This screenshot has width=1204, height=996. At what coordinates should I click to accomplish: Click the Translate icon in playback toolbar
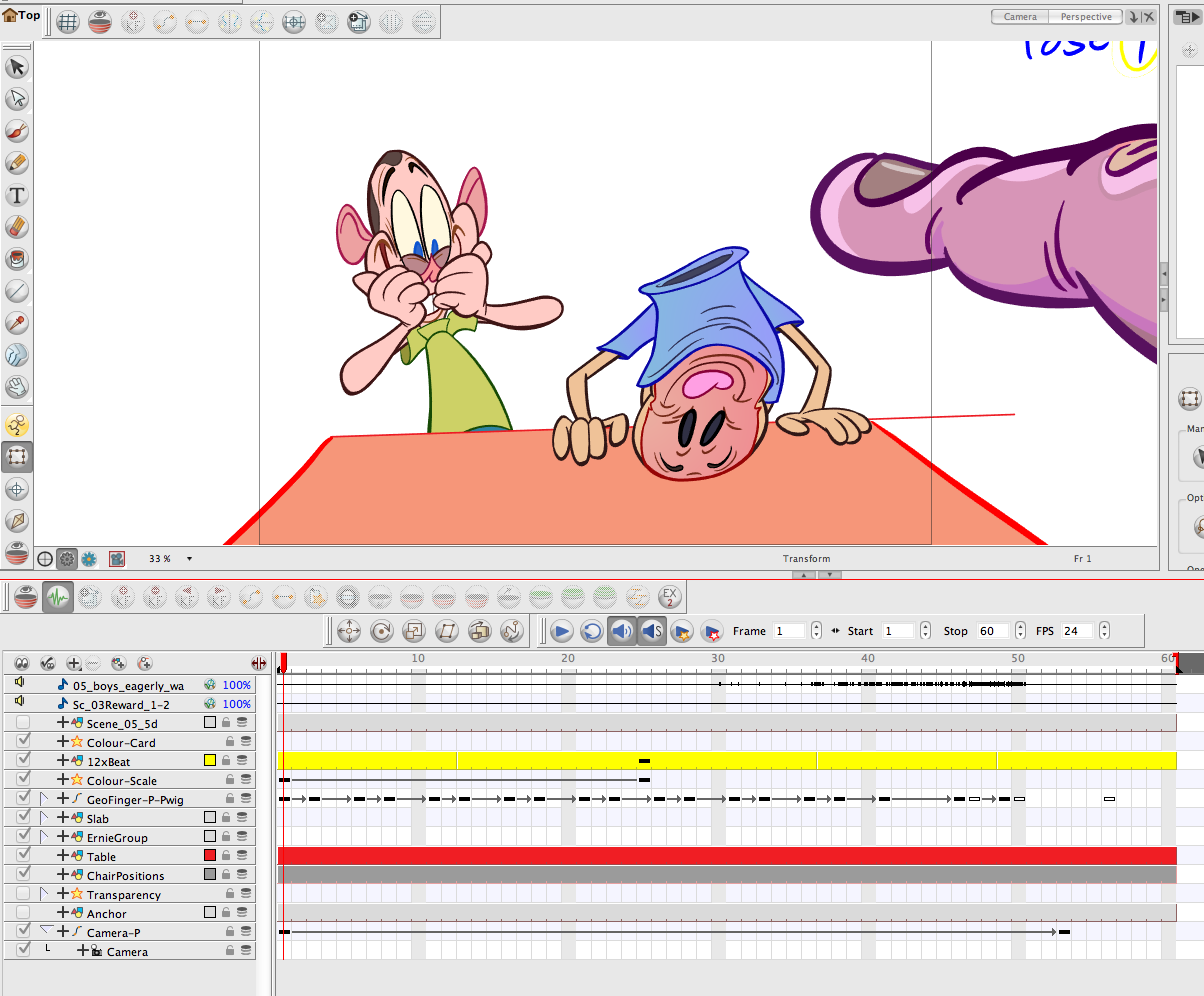tap(349, 631)
